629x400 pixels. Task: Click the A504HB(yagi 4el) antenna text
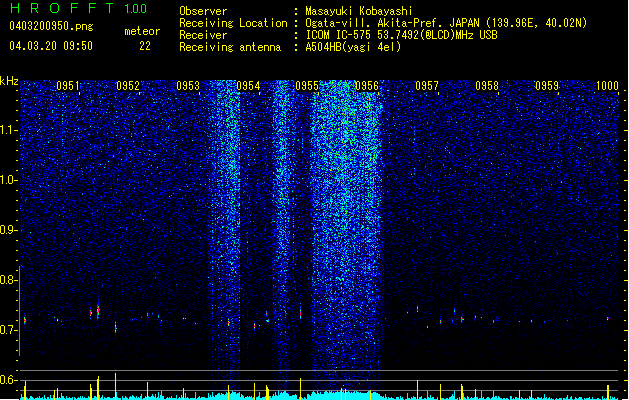coord(353,47)
